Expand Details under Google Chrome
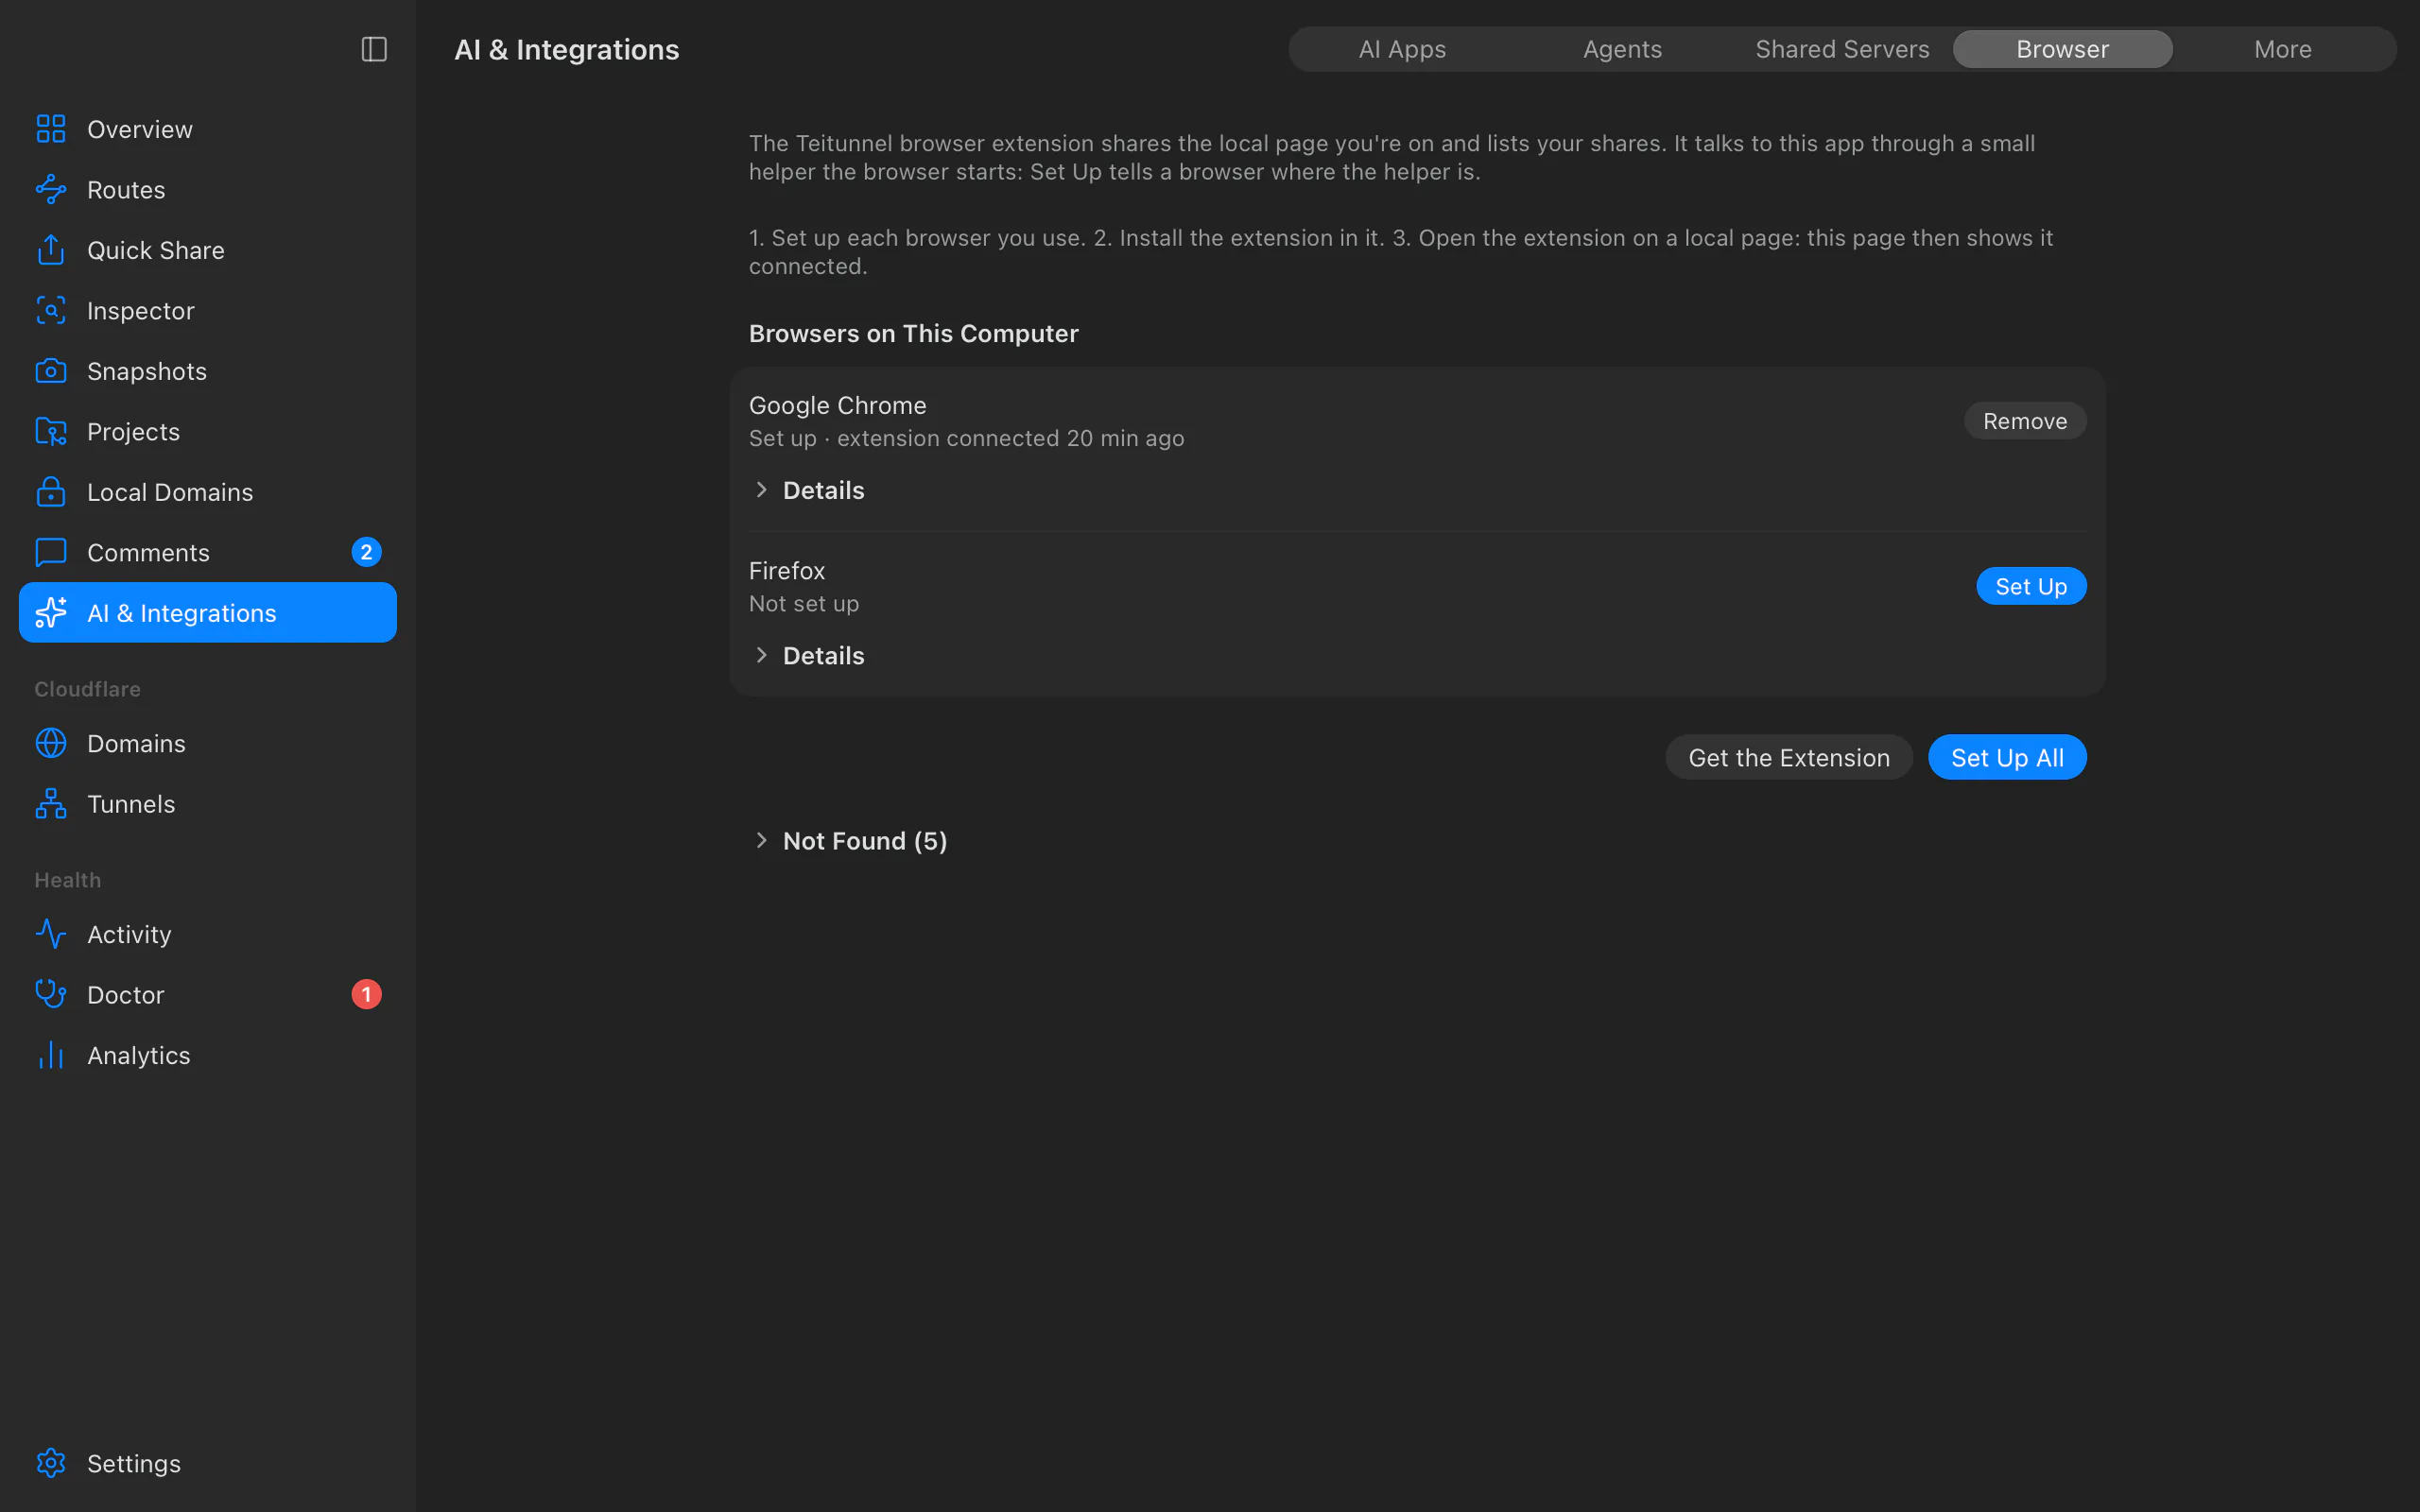The width and height of the screenshot is (2420, 1512). [x=808, y=490]
